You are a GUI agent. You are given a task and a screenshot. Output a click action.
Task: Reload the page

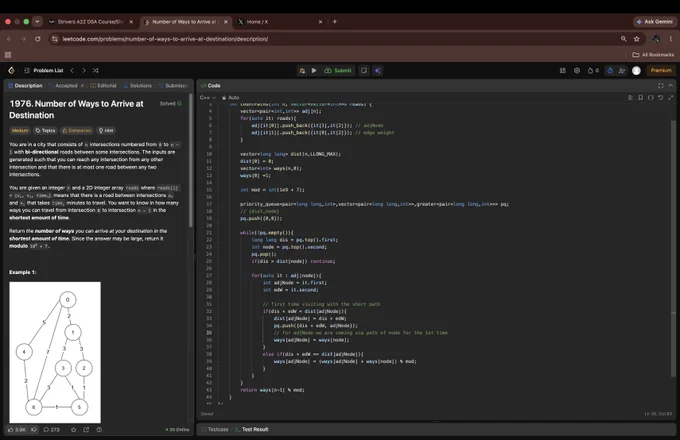coord(38,39)
